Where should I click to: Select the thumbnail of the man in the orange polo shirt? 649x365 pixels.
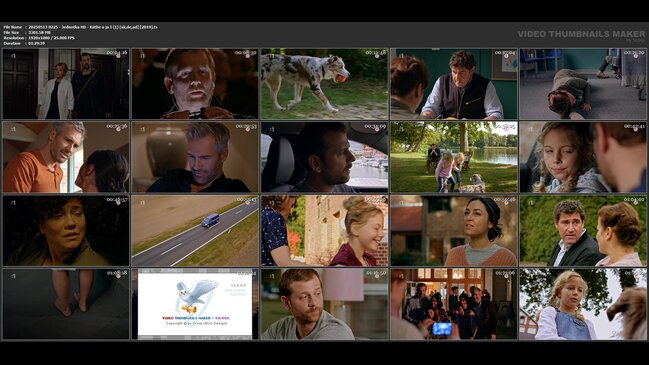coord(66,157)
